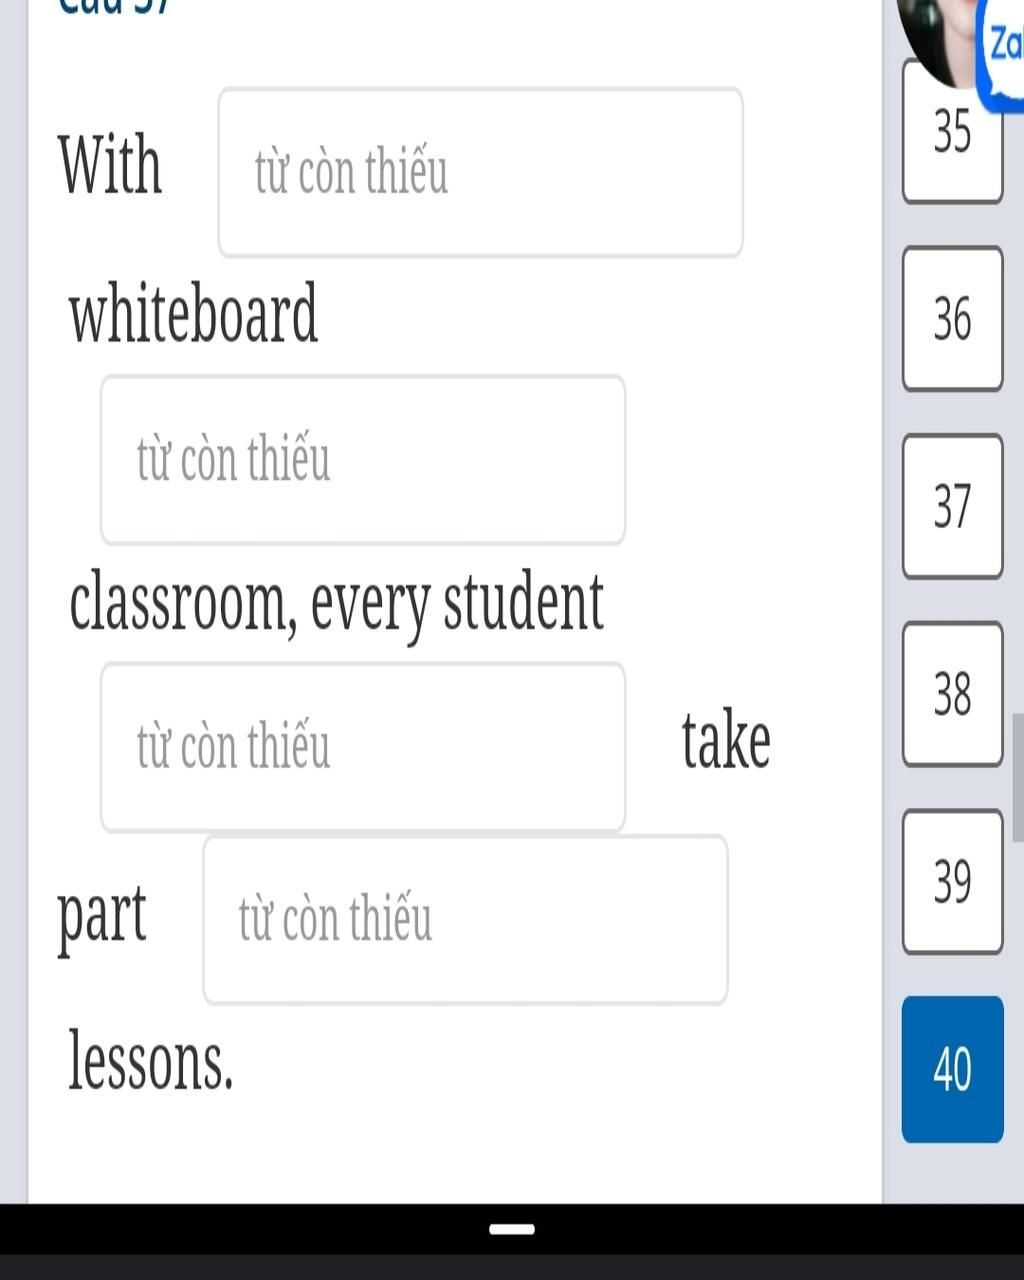The image size is (1024, 1280).
Task: Select the blank field before "take"
Action: click(363, 747)
